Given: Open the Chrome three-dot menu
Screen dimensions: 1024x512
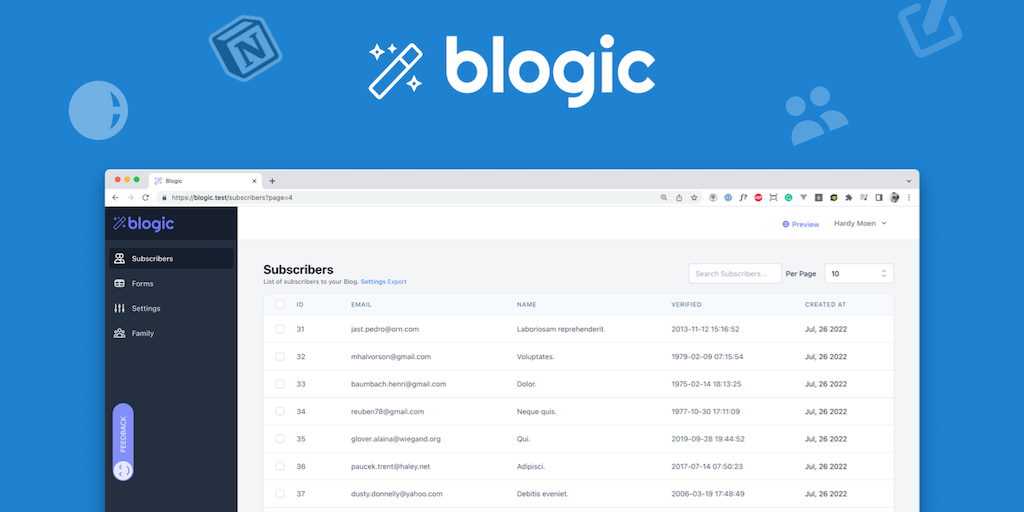Looking at the screenshot, I should point(909,197).
